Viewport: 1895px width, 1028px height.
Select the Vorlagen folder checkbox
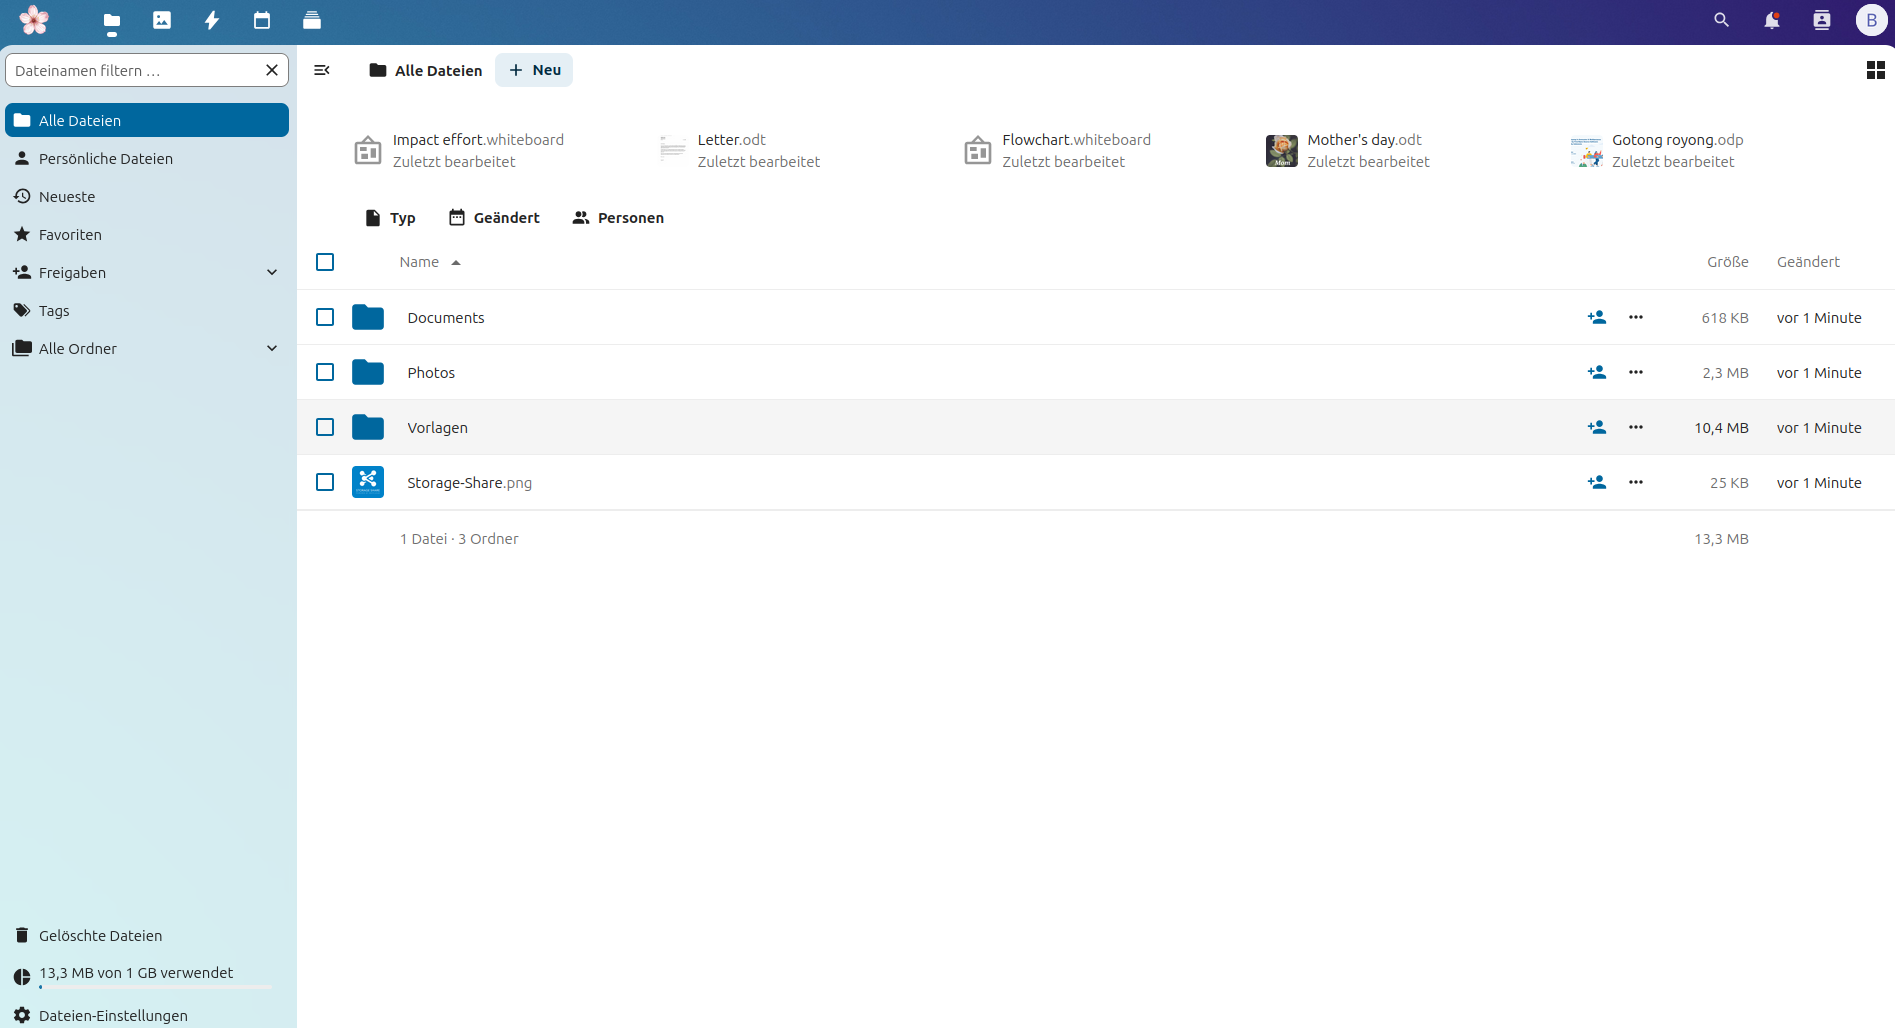[x=325, y=427]
